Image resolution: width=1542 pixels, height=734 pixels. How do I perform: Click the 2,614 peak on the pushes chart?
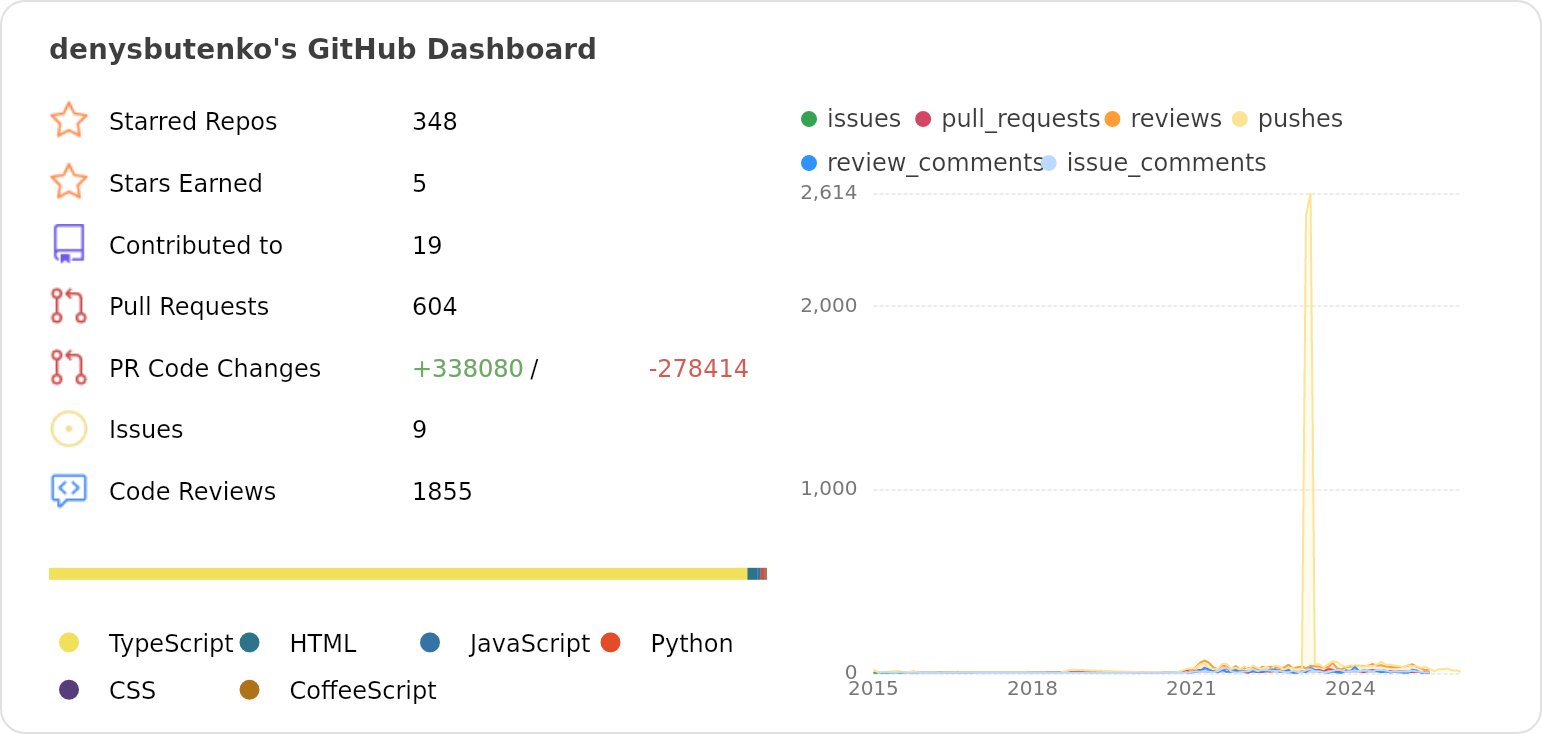click(x=1311, y=196)
